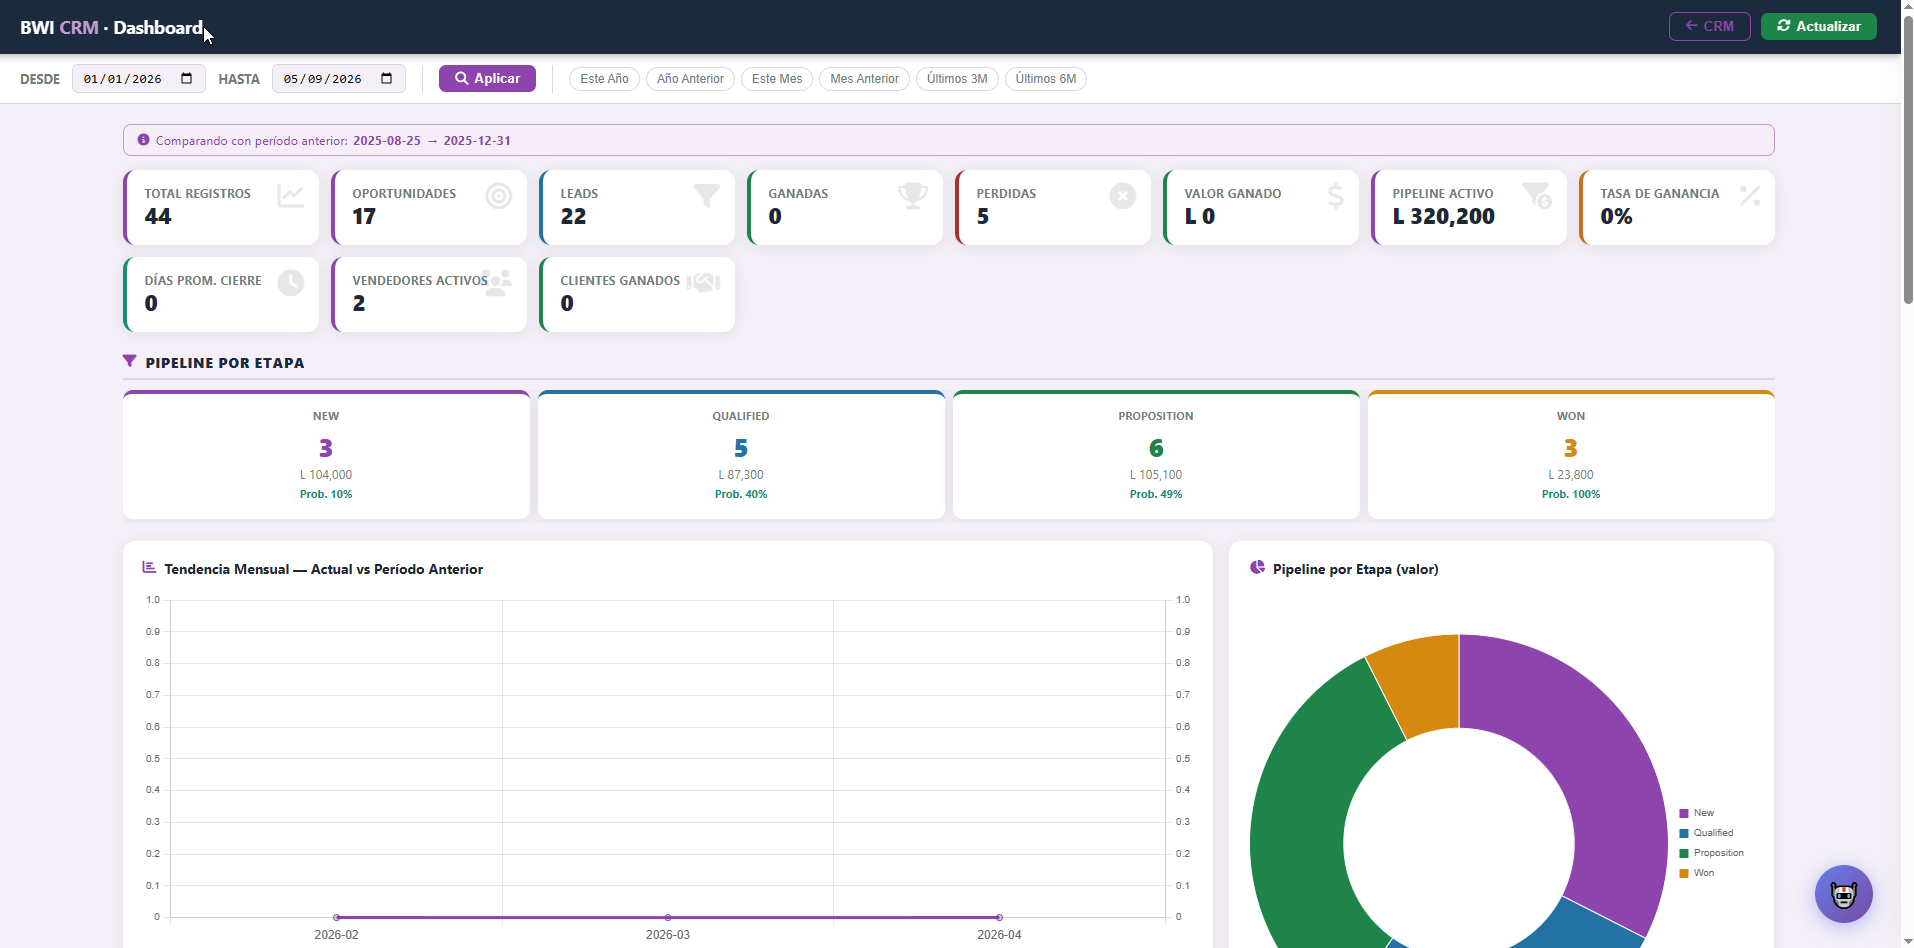
Task: Click the users icon on Vendedores Activos card
Action: (497, 283)
